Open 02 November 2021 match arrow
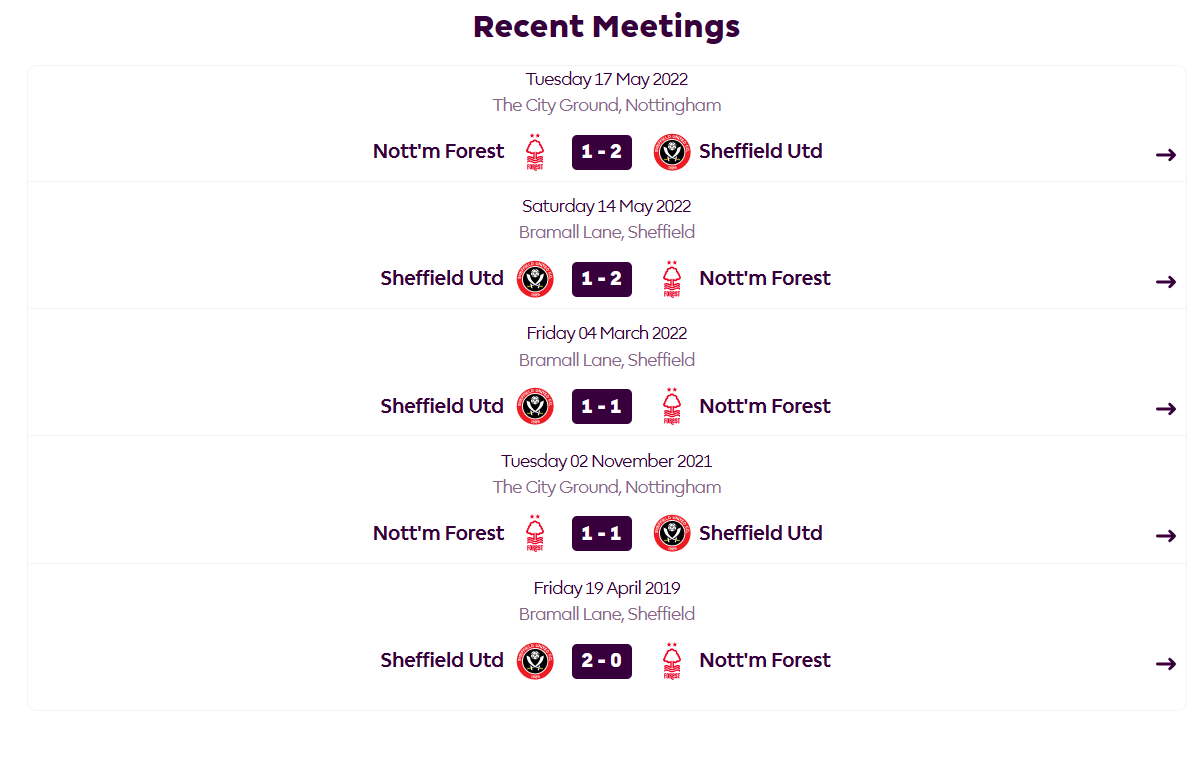1200x772 pixels. click(1165, 536)
